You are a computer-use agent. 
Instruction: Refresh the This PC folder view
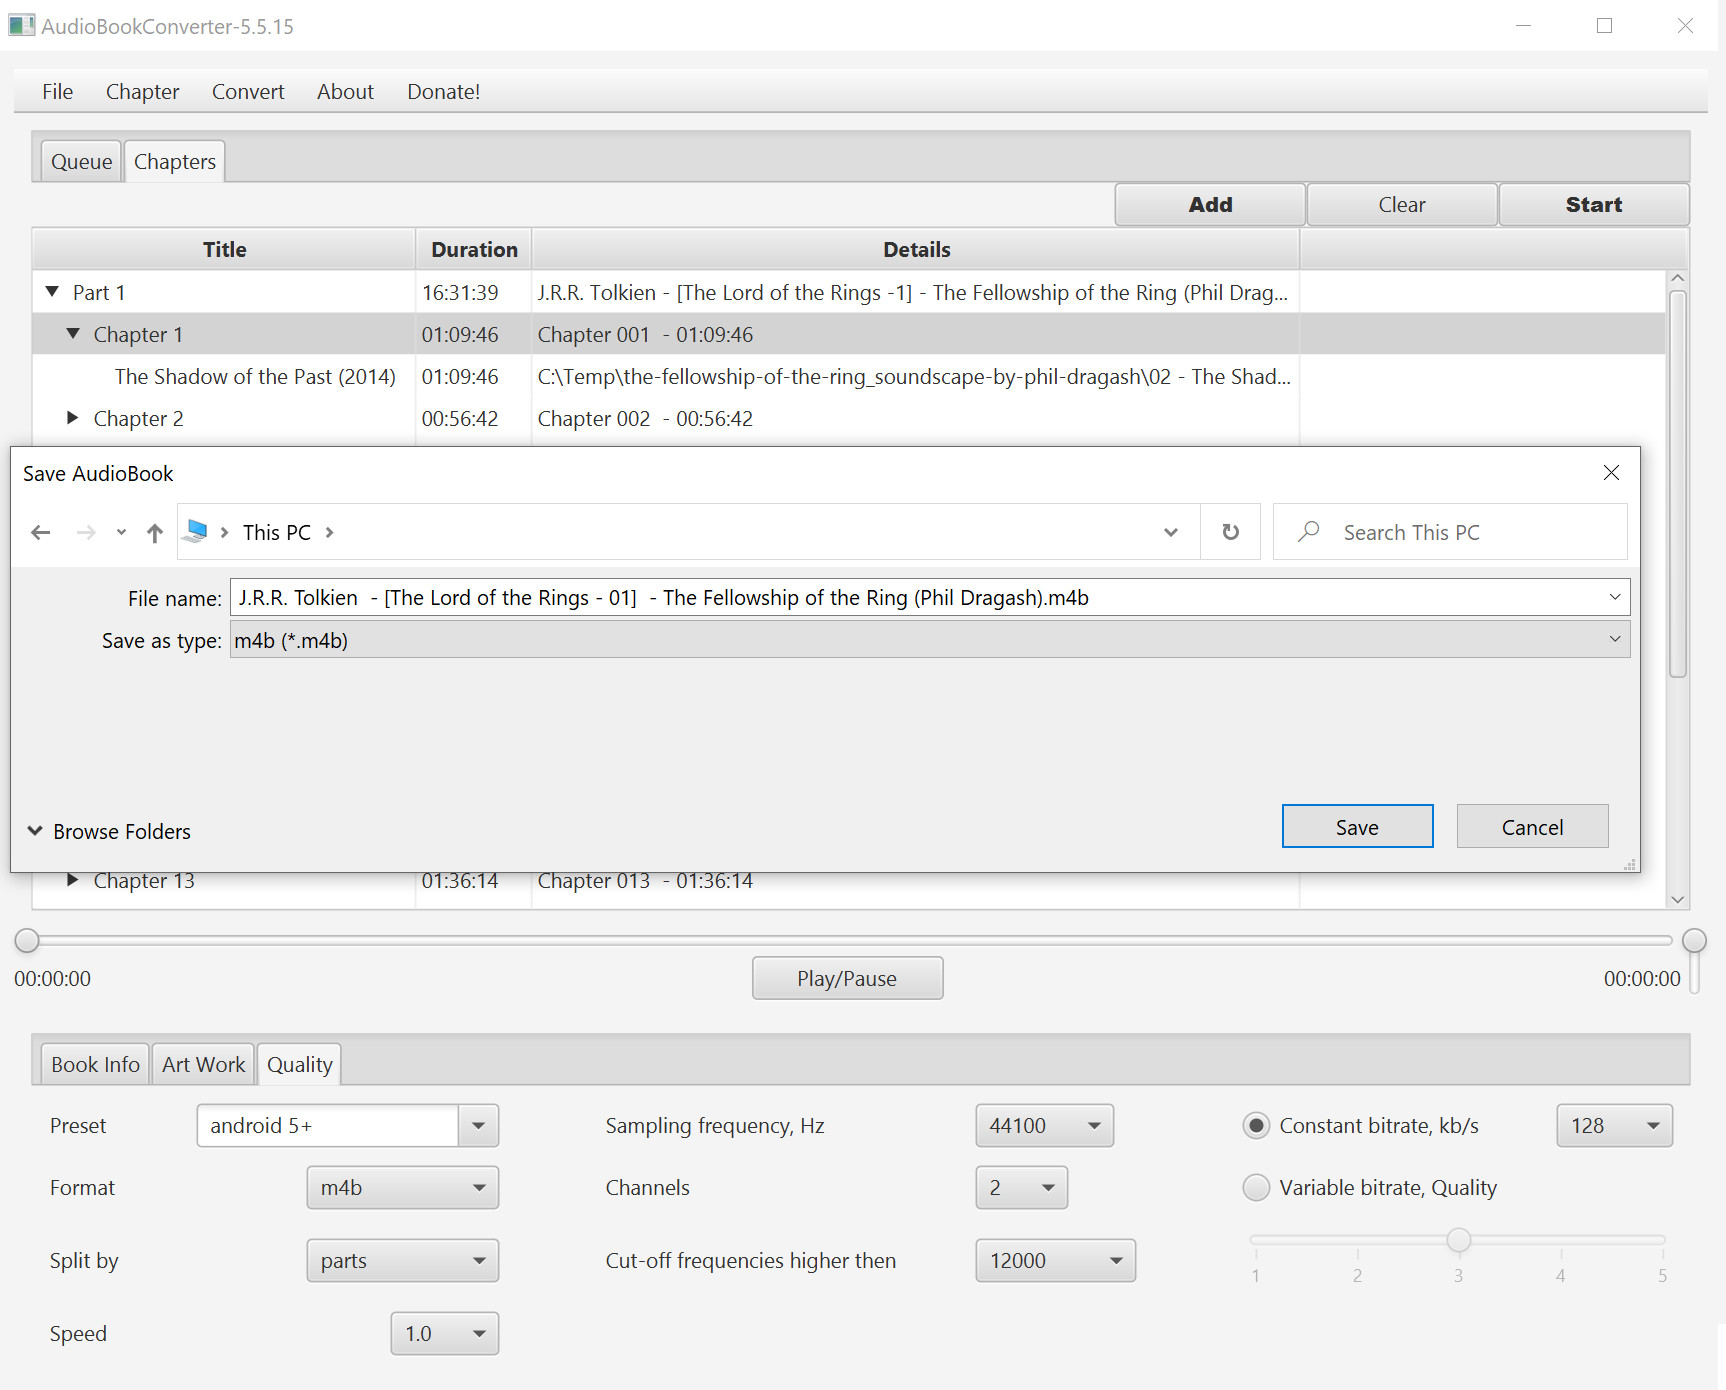[x=1230, y=532]
